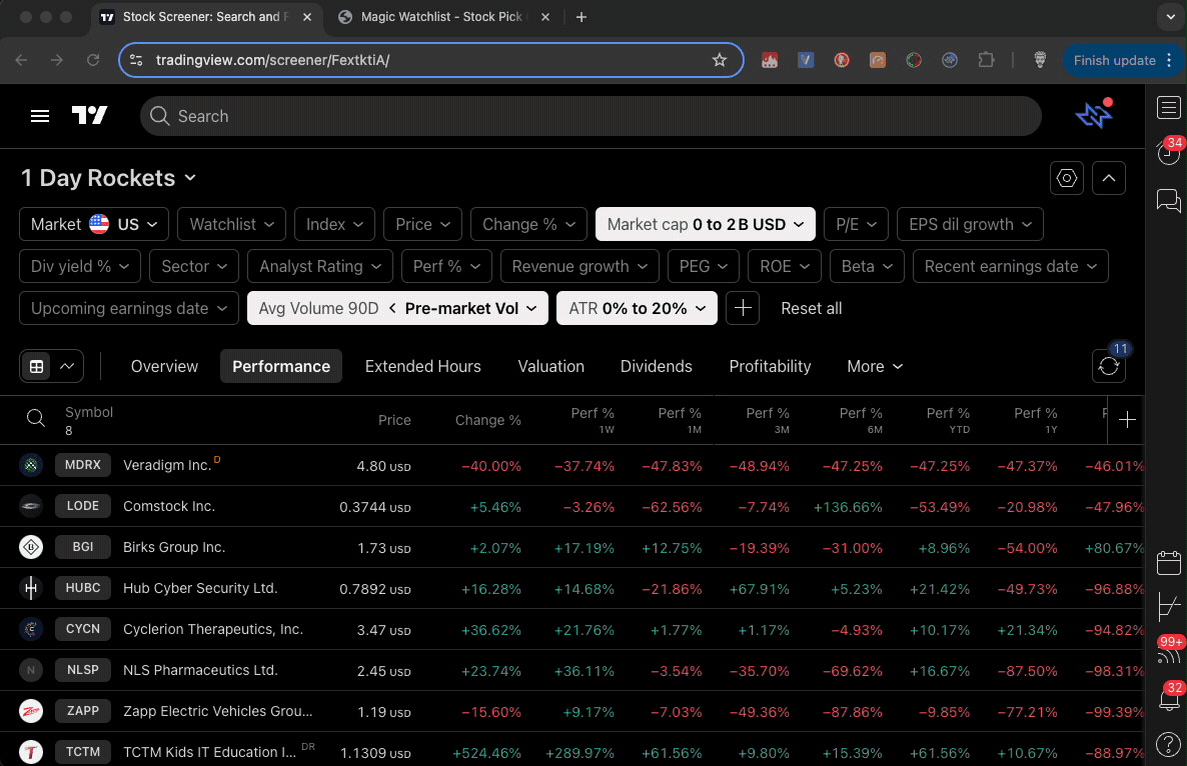
Task: Open the 1 Day Rockets screener selector
Action: tap(108, 178)
